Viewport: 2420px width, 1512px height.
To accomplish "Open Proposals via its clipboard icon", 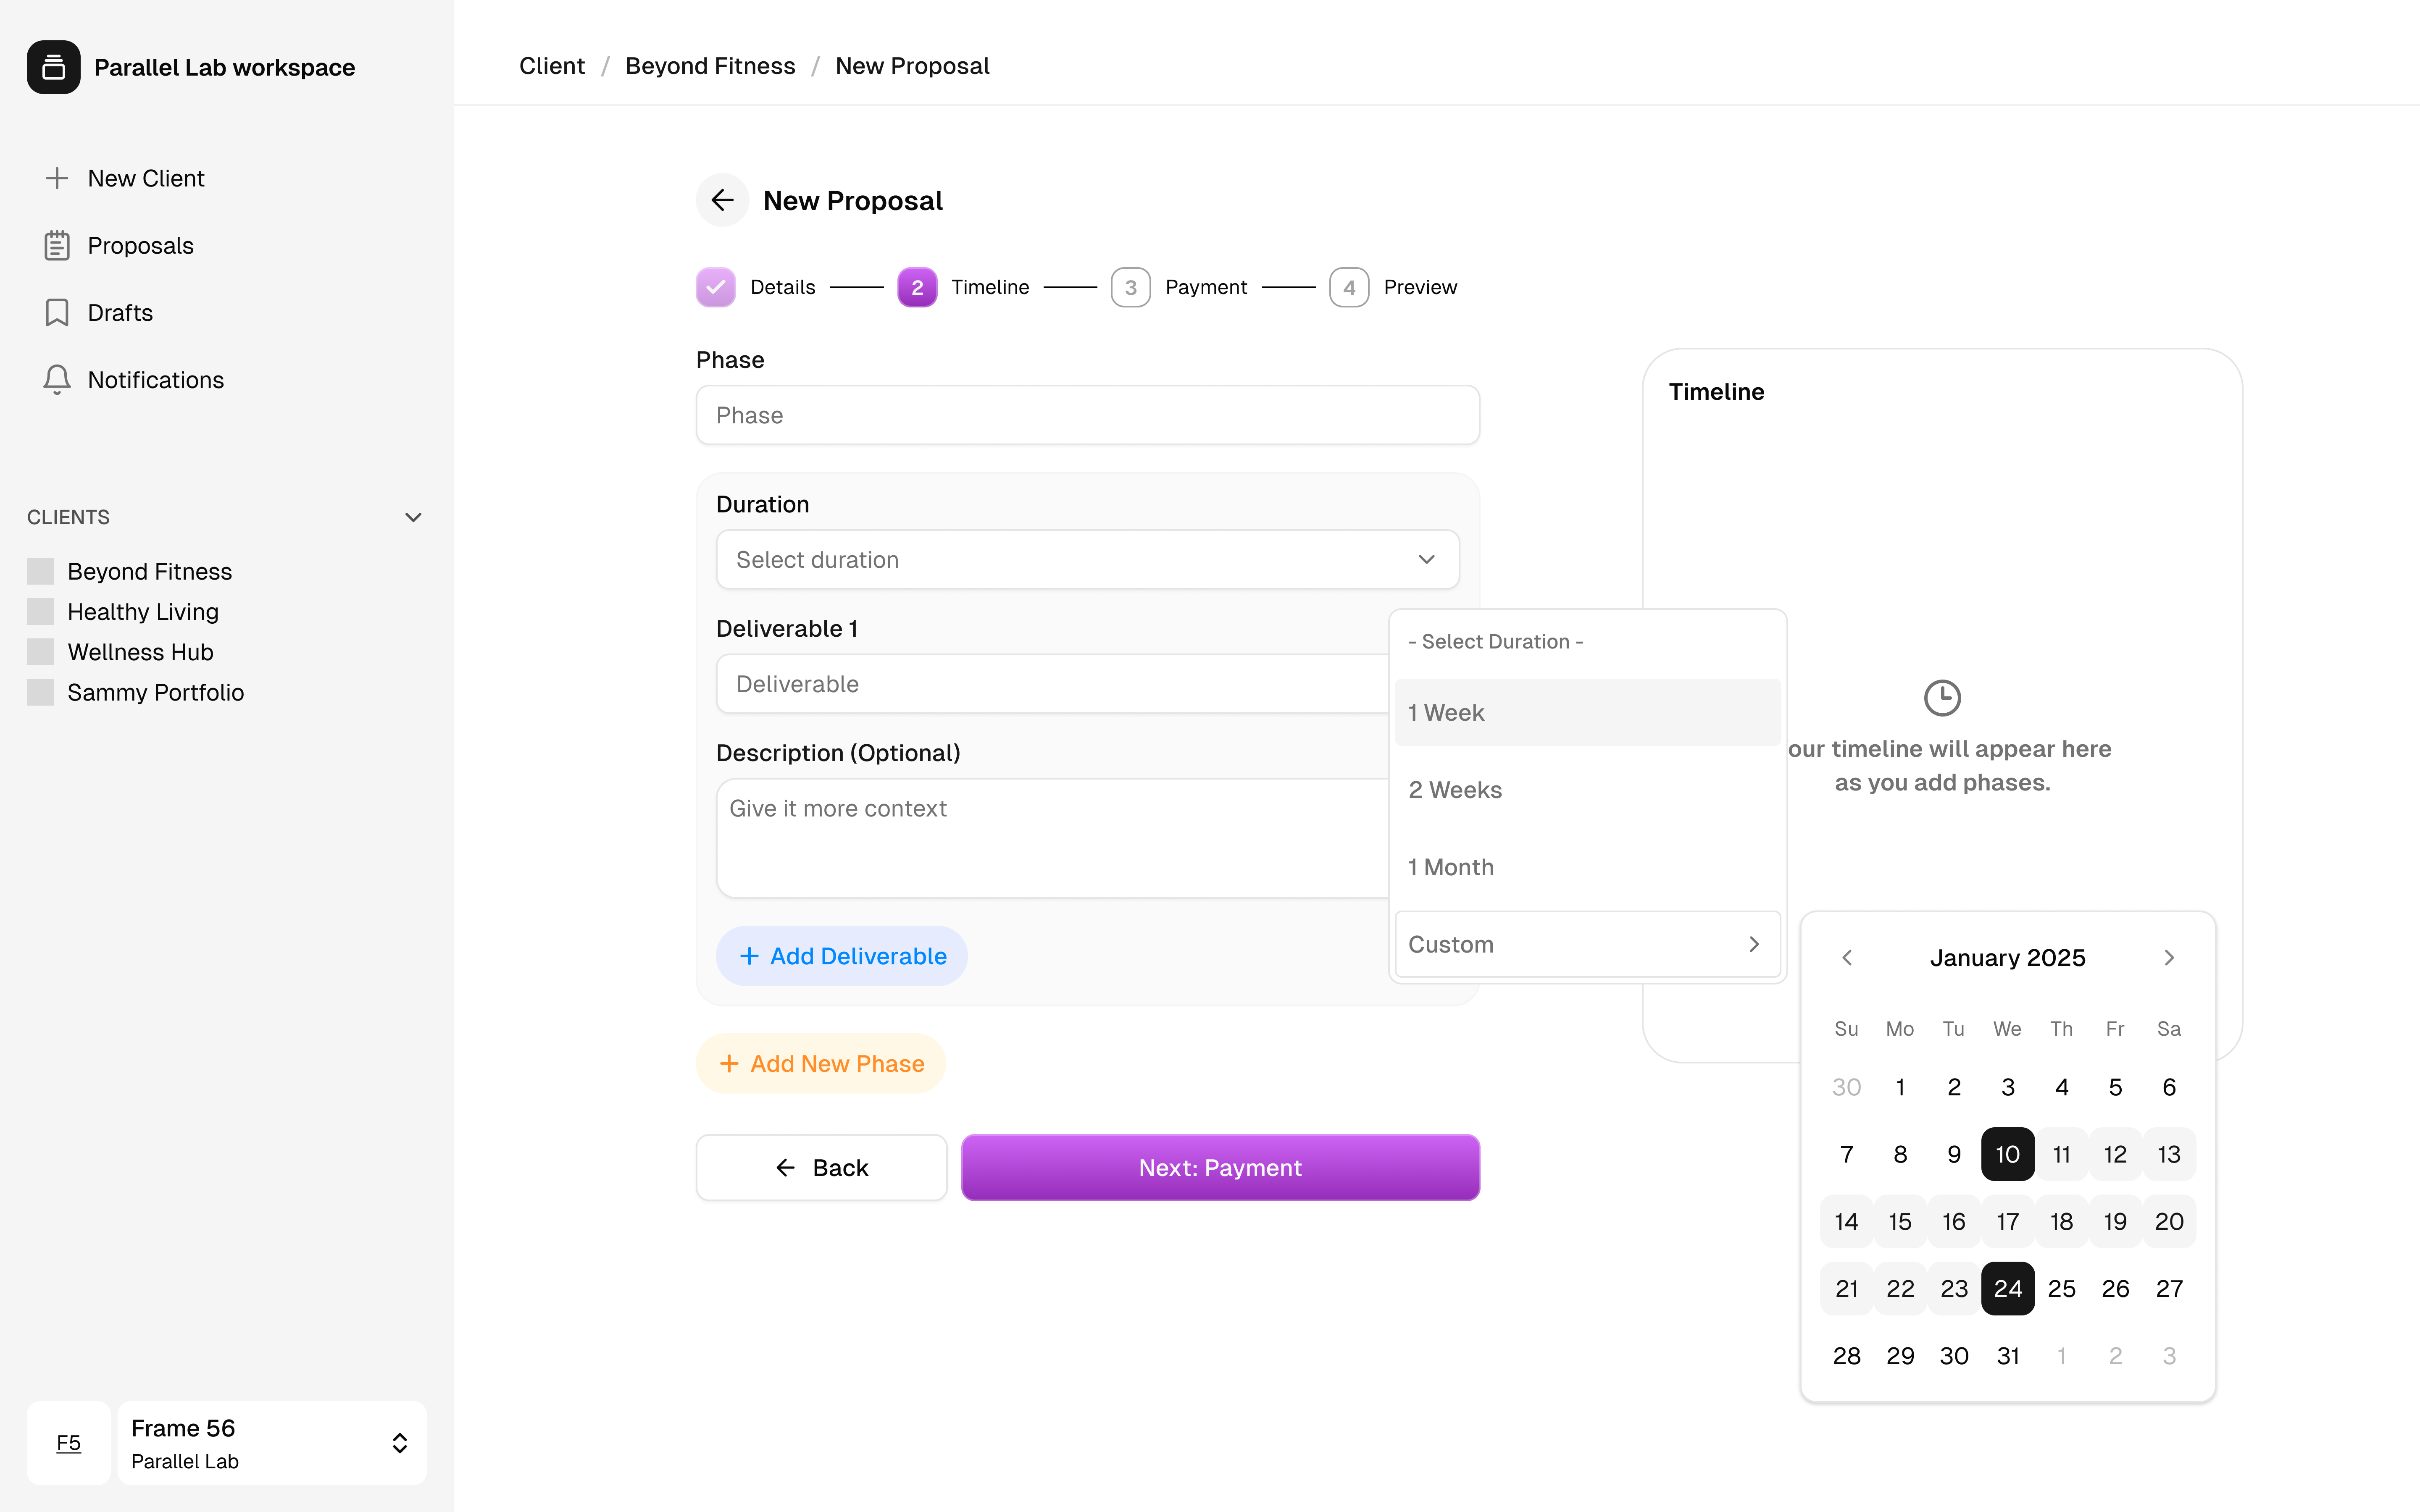I will pos(57,245).
